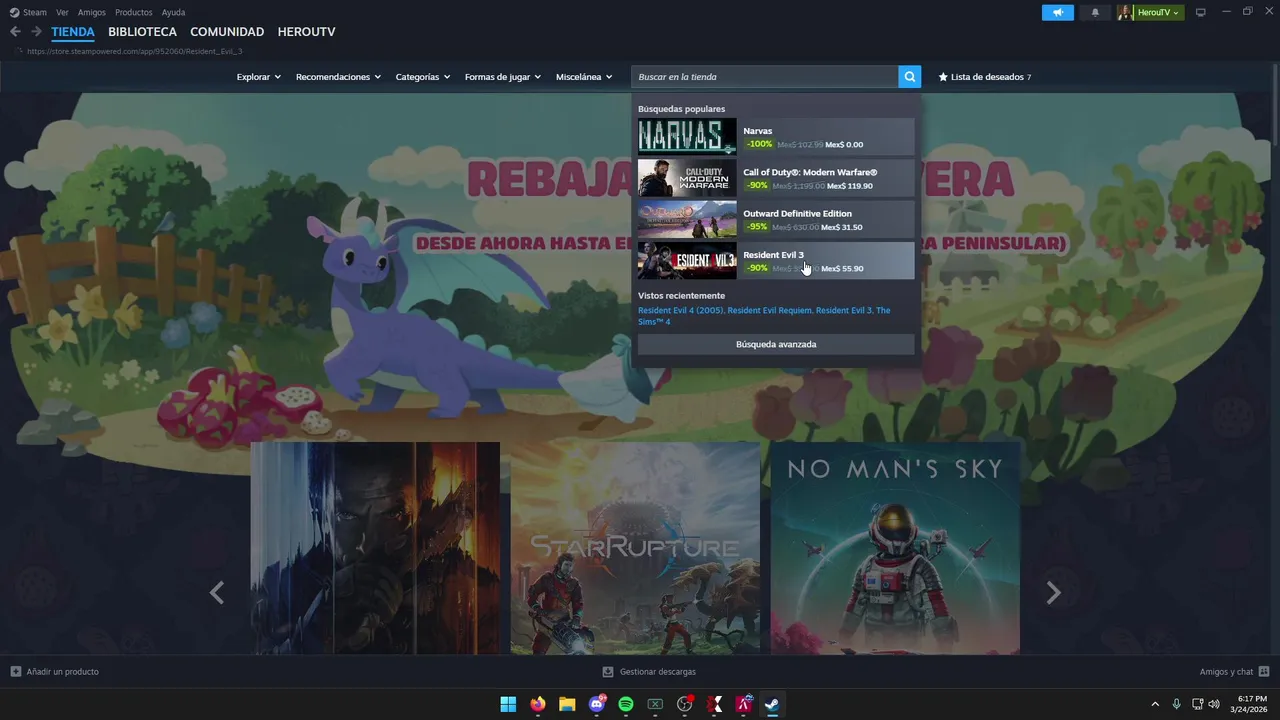1280x720 pixels.
Task: Select the BIBLIOTECA tab
Action: (142, 32)
